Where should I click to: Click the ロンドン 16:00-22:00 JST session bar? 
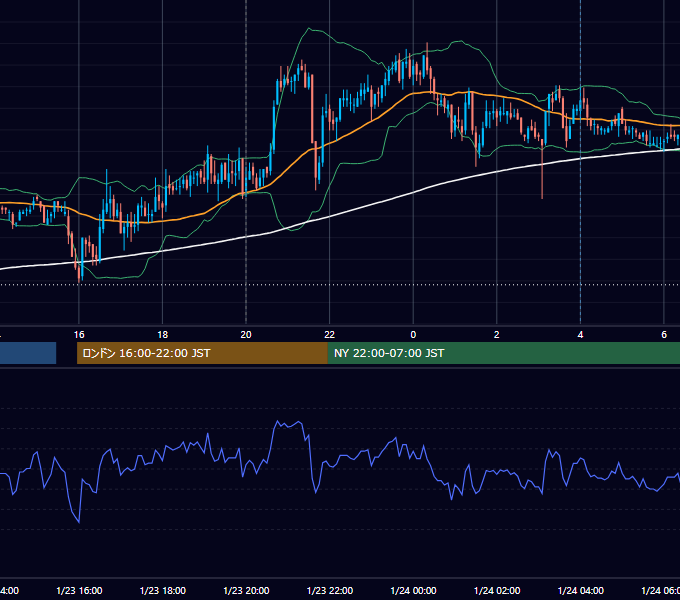(x=202, y=353)
